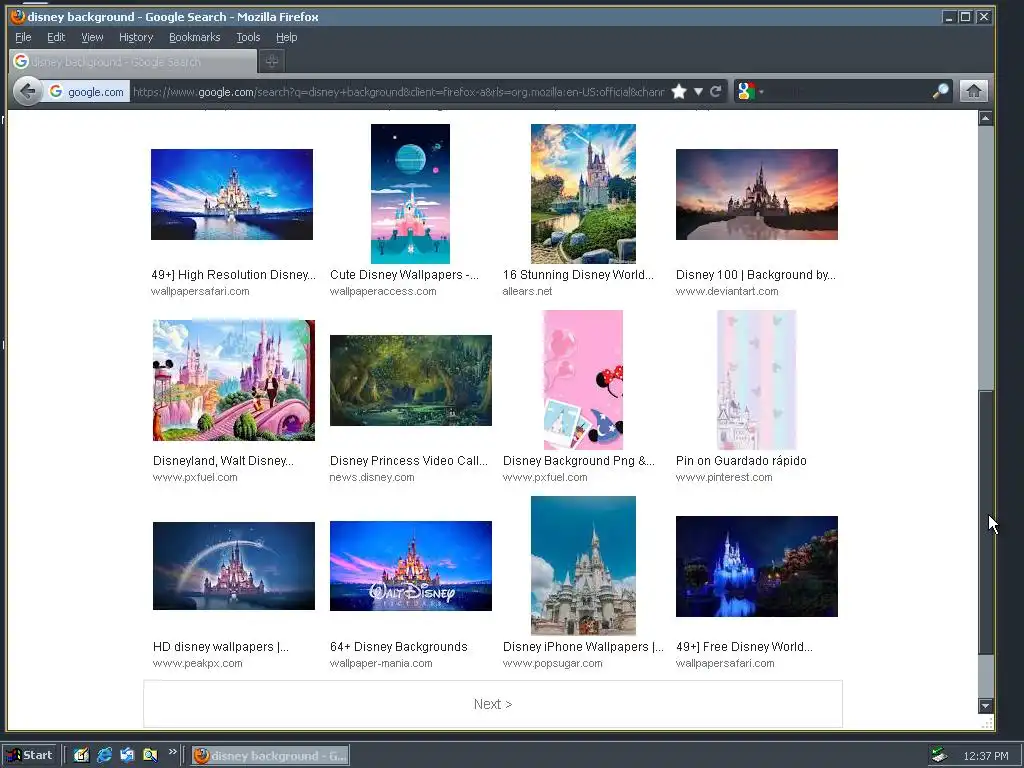The width and height of the screenshot is (1024, 768).
Task: Click the www.popsugar.com source text
Action: click(x=552, y=664)
